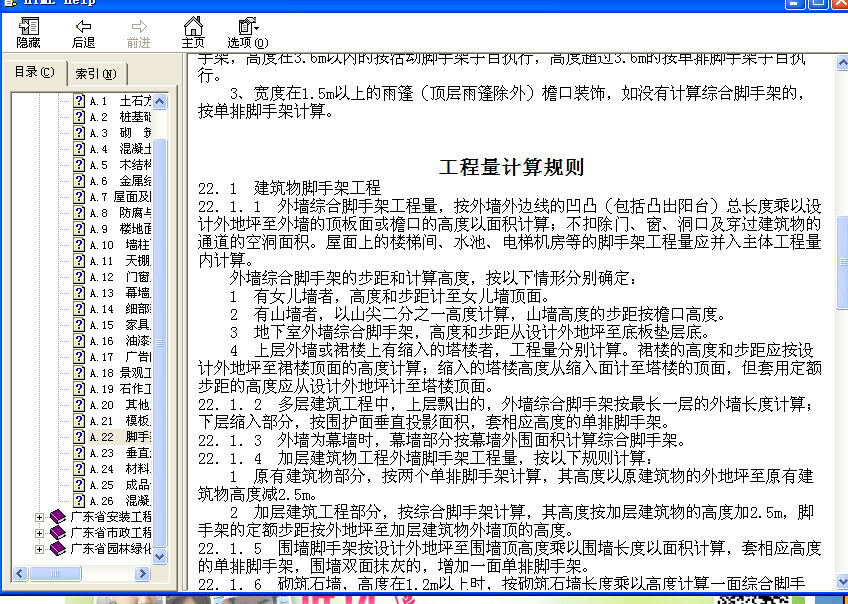Viewport: 848px width, 604px height.
Task: Select topic icon for A.11 天棚
Action: click(79, 261)
